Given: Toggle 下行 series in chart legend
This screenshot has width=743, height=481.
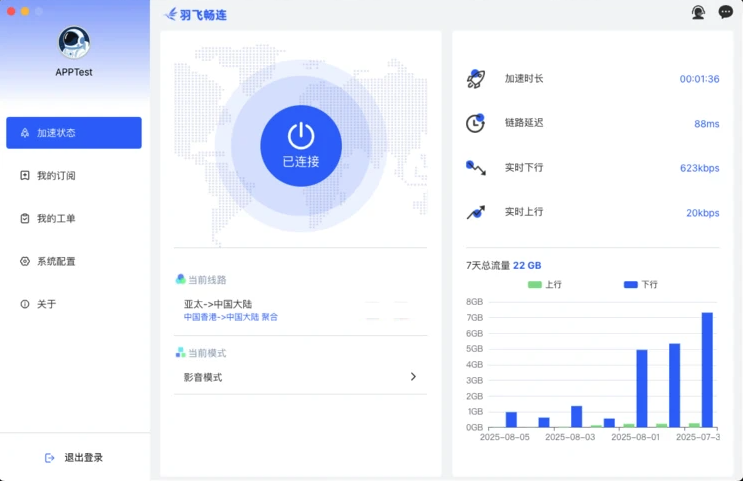Looking at the screenshot, I should pyautogui.click(x=641, y=285).
